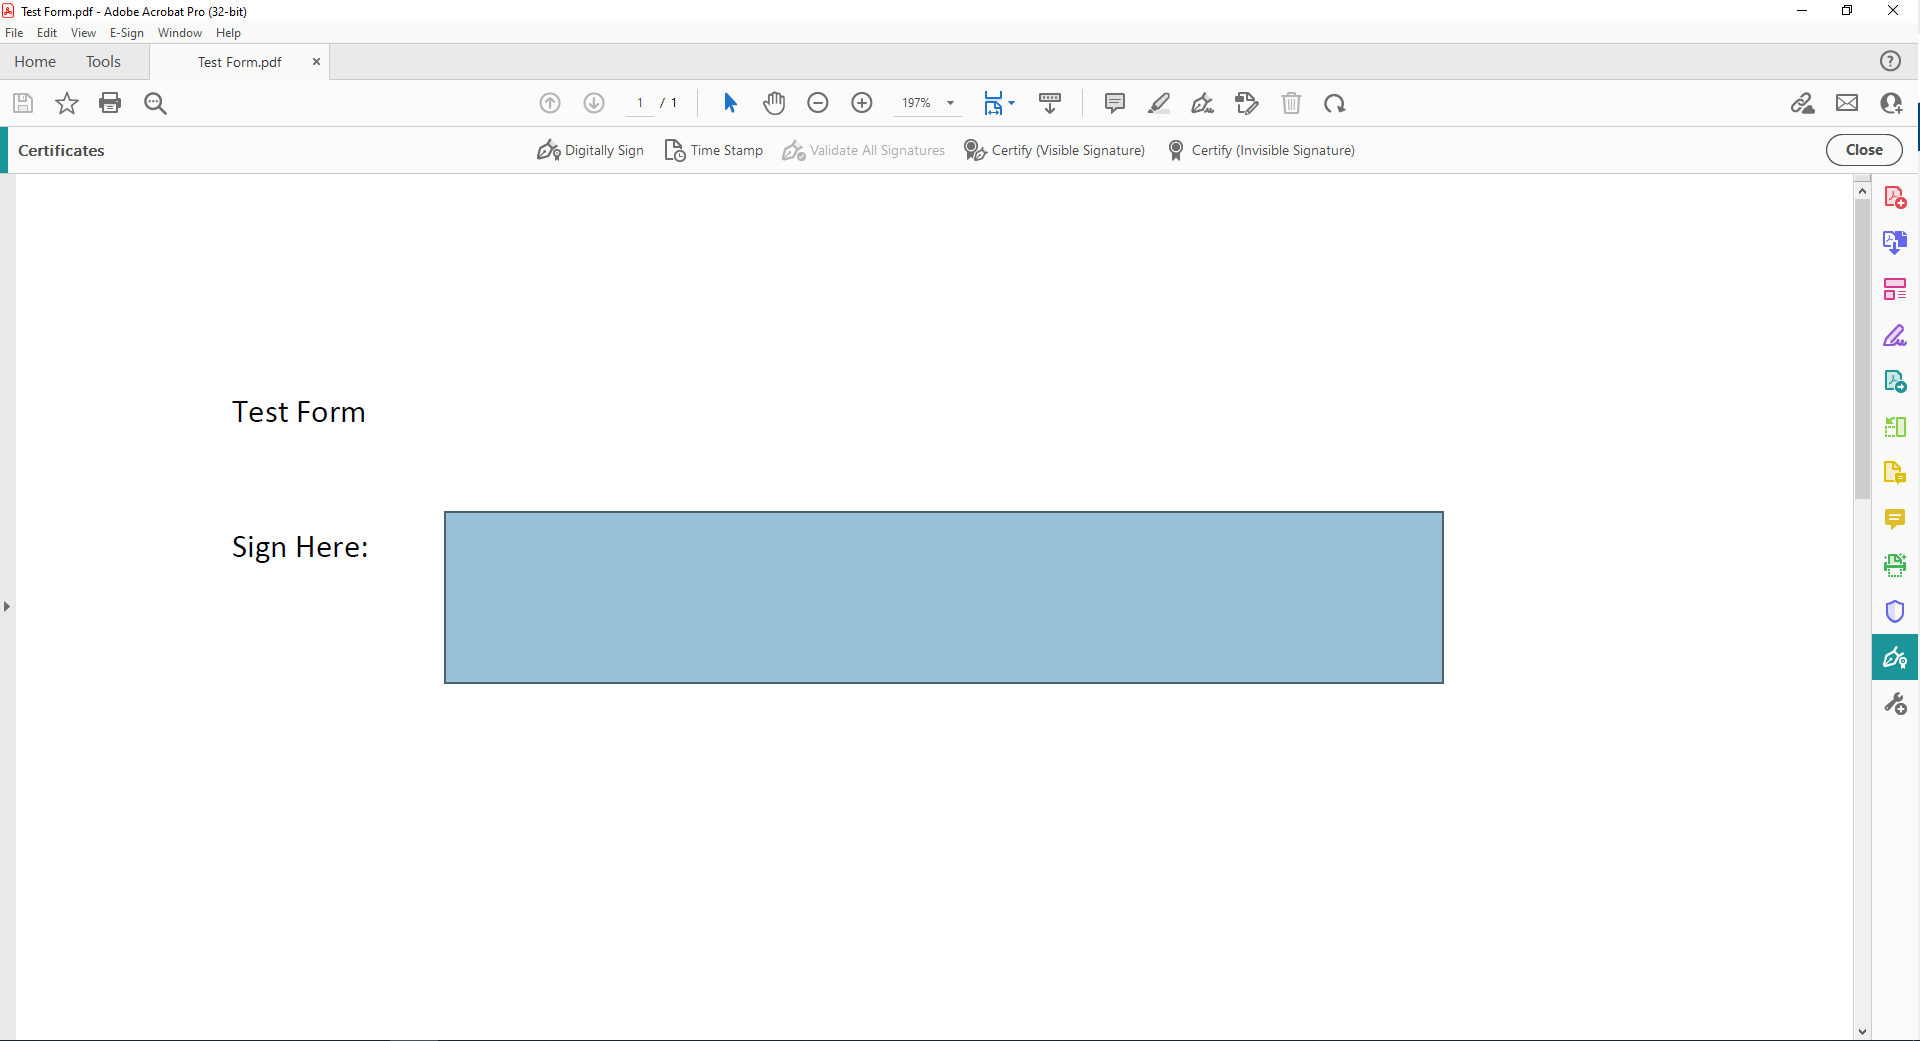
Task: Click the zoom in plus icon
Action: point(862,103)
